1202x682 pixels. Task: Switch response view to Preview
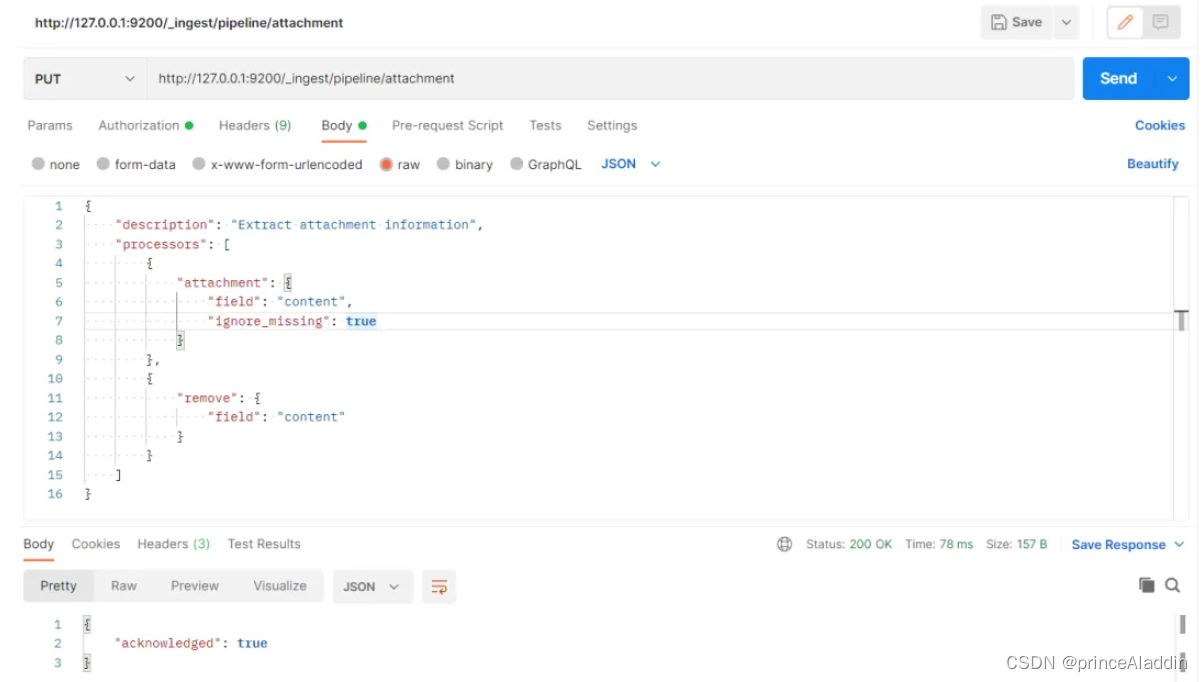(x=194, y=586)
